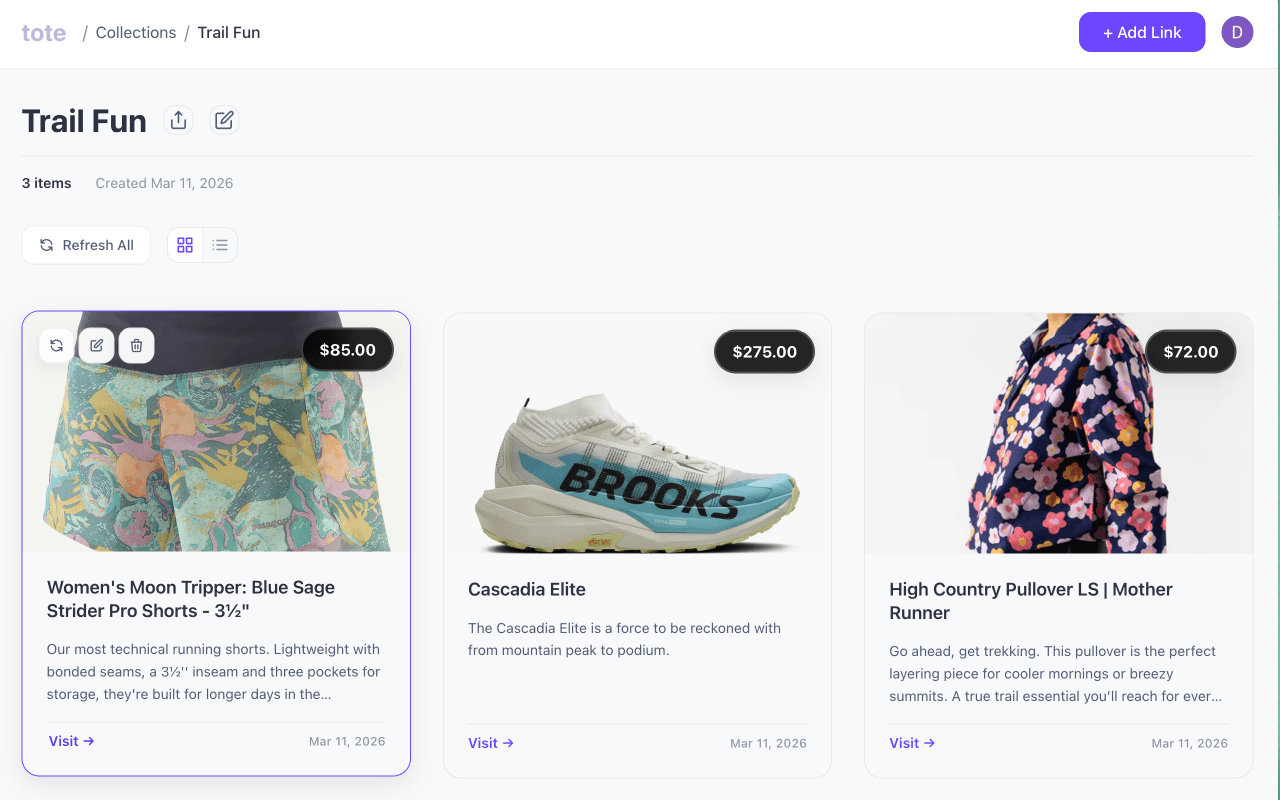Select the Trail Fun breadcrumb item
The image size is (1280, 800).
click(x=229, y=32)
